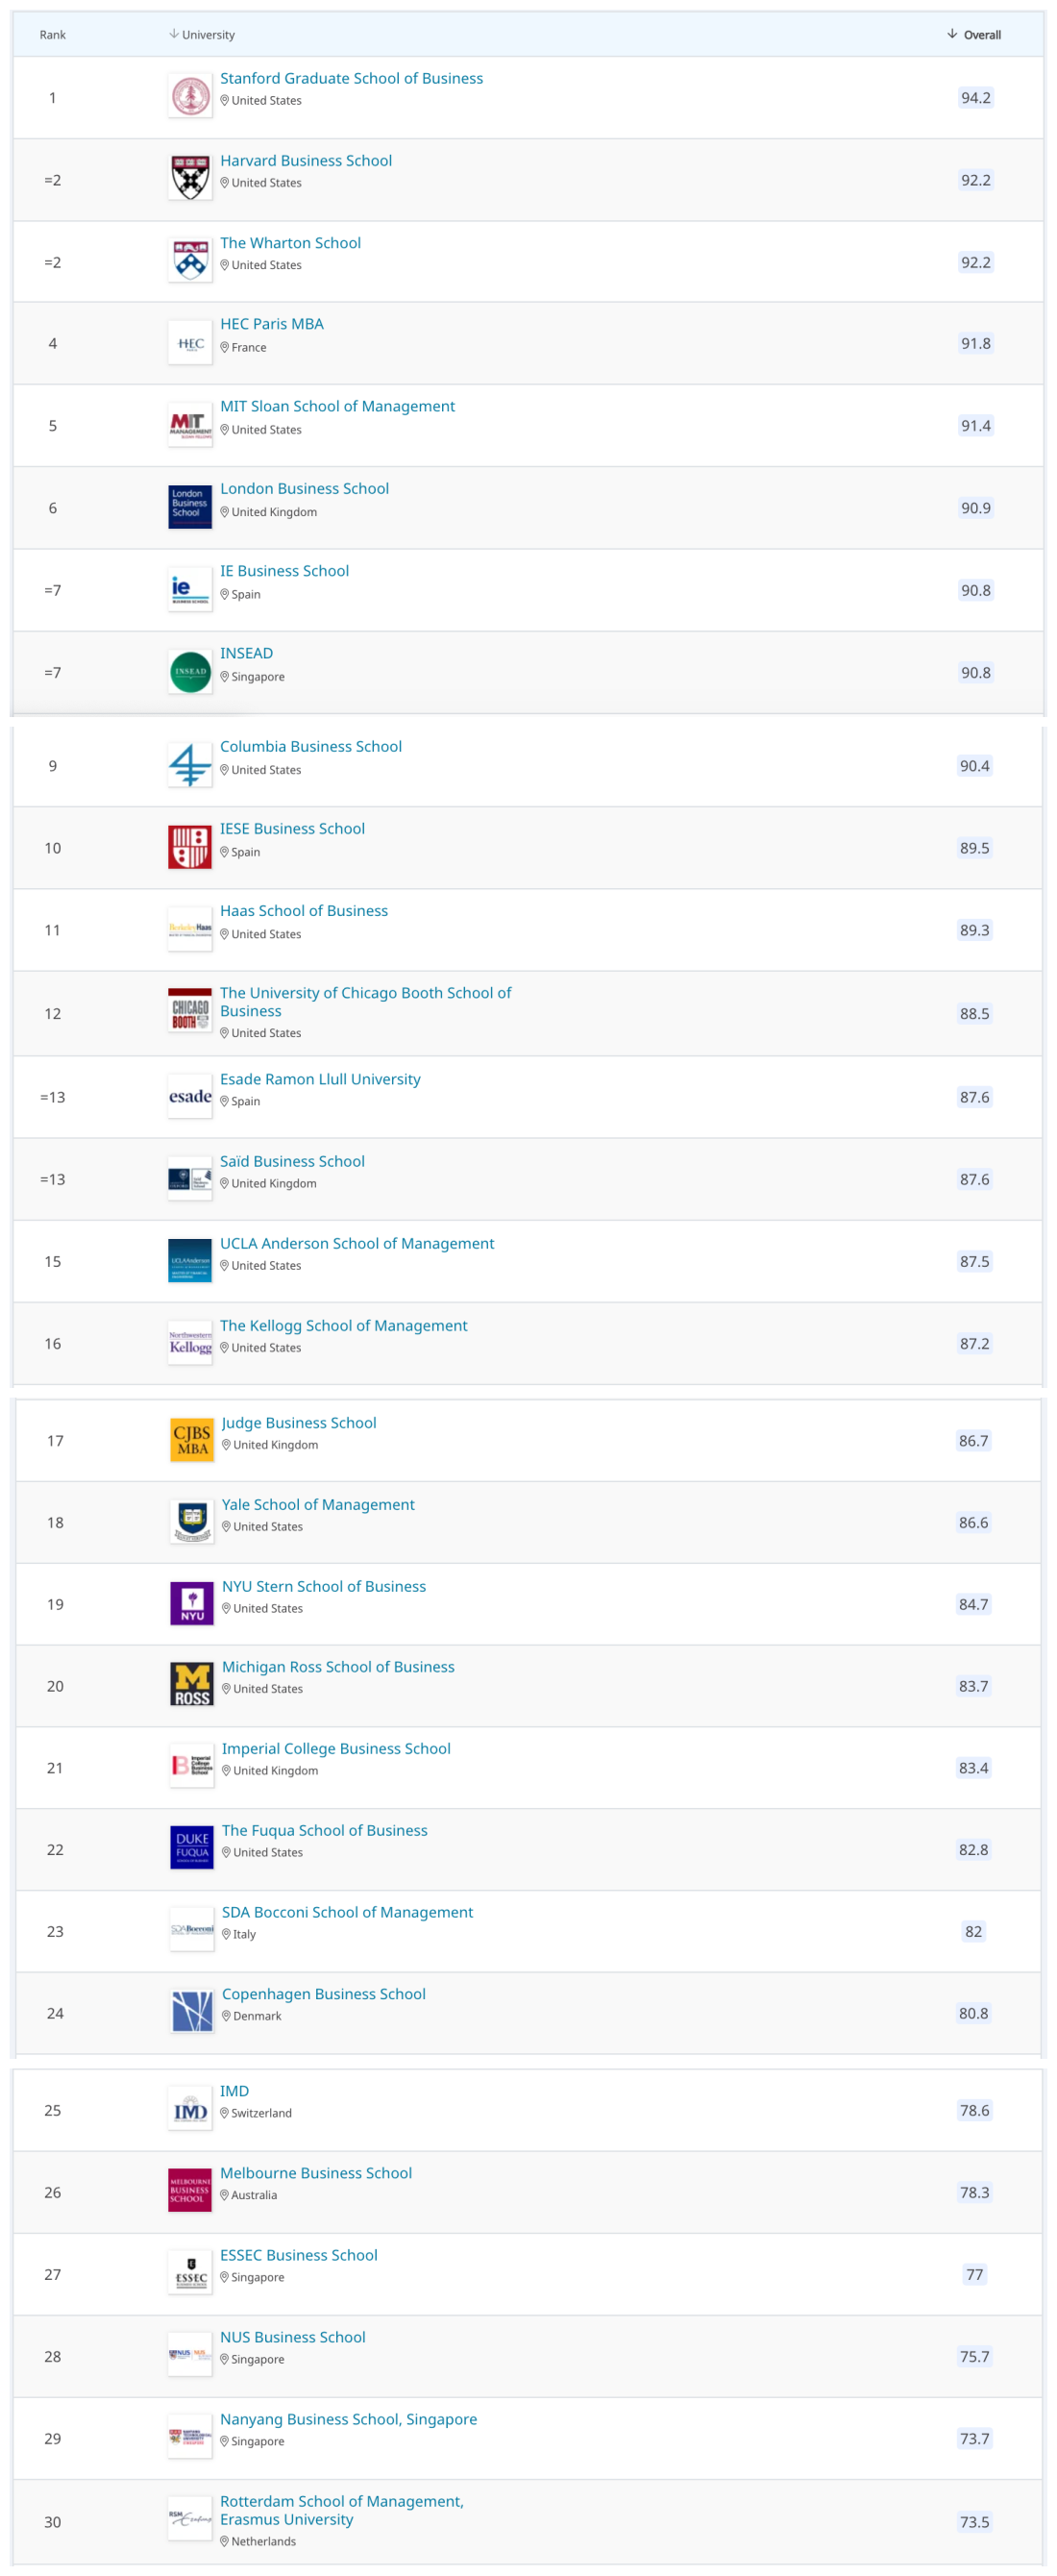This screenshot has width=1057, height=2576.
Task: Click the Imperial College Business School logo
Action: (192, 1766)
